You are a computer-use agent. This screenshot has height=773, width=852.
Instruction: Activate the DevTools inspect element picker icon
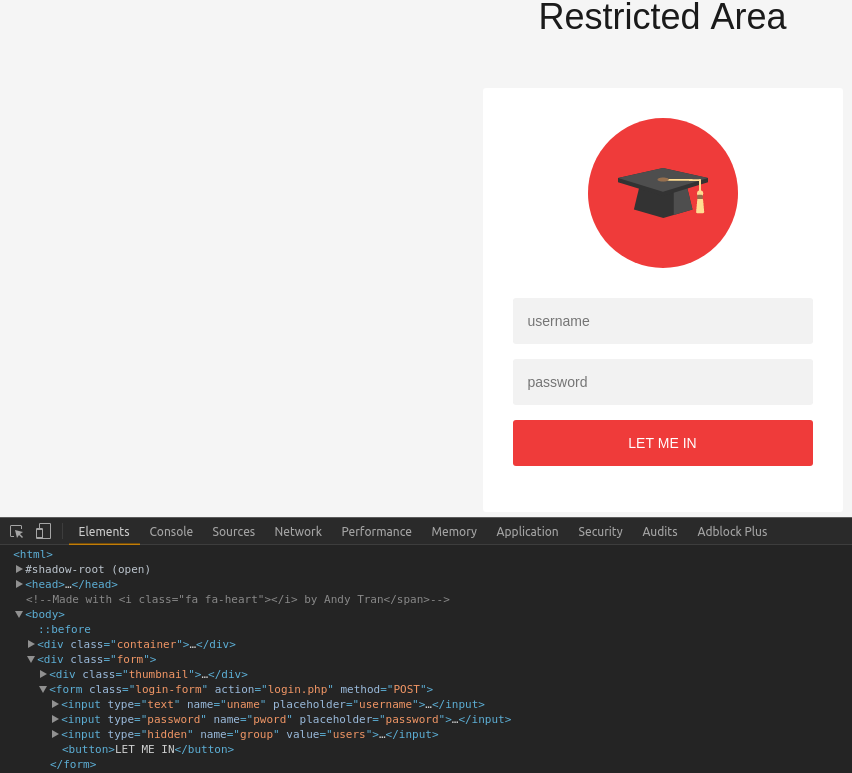pos(16,531)
